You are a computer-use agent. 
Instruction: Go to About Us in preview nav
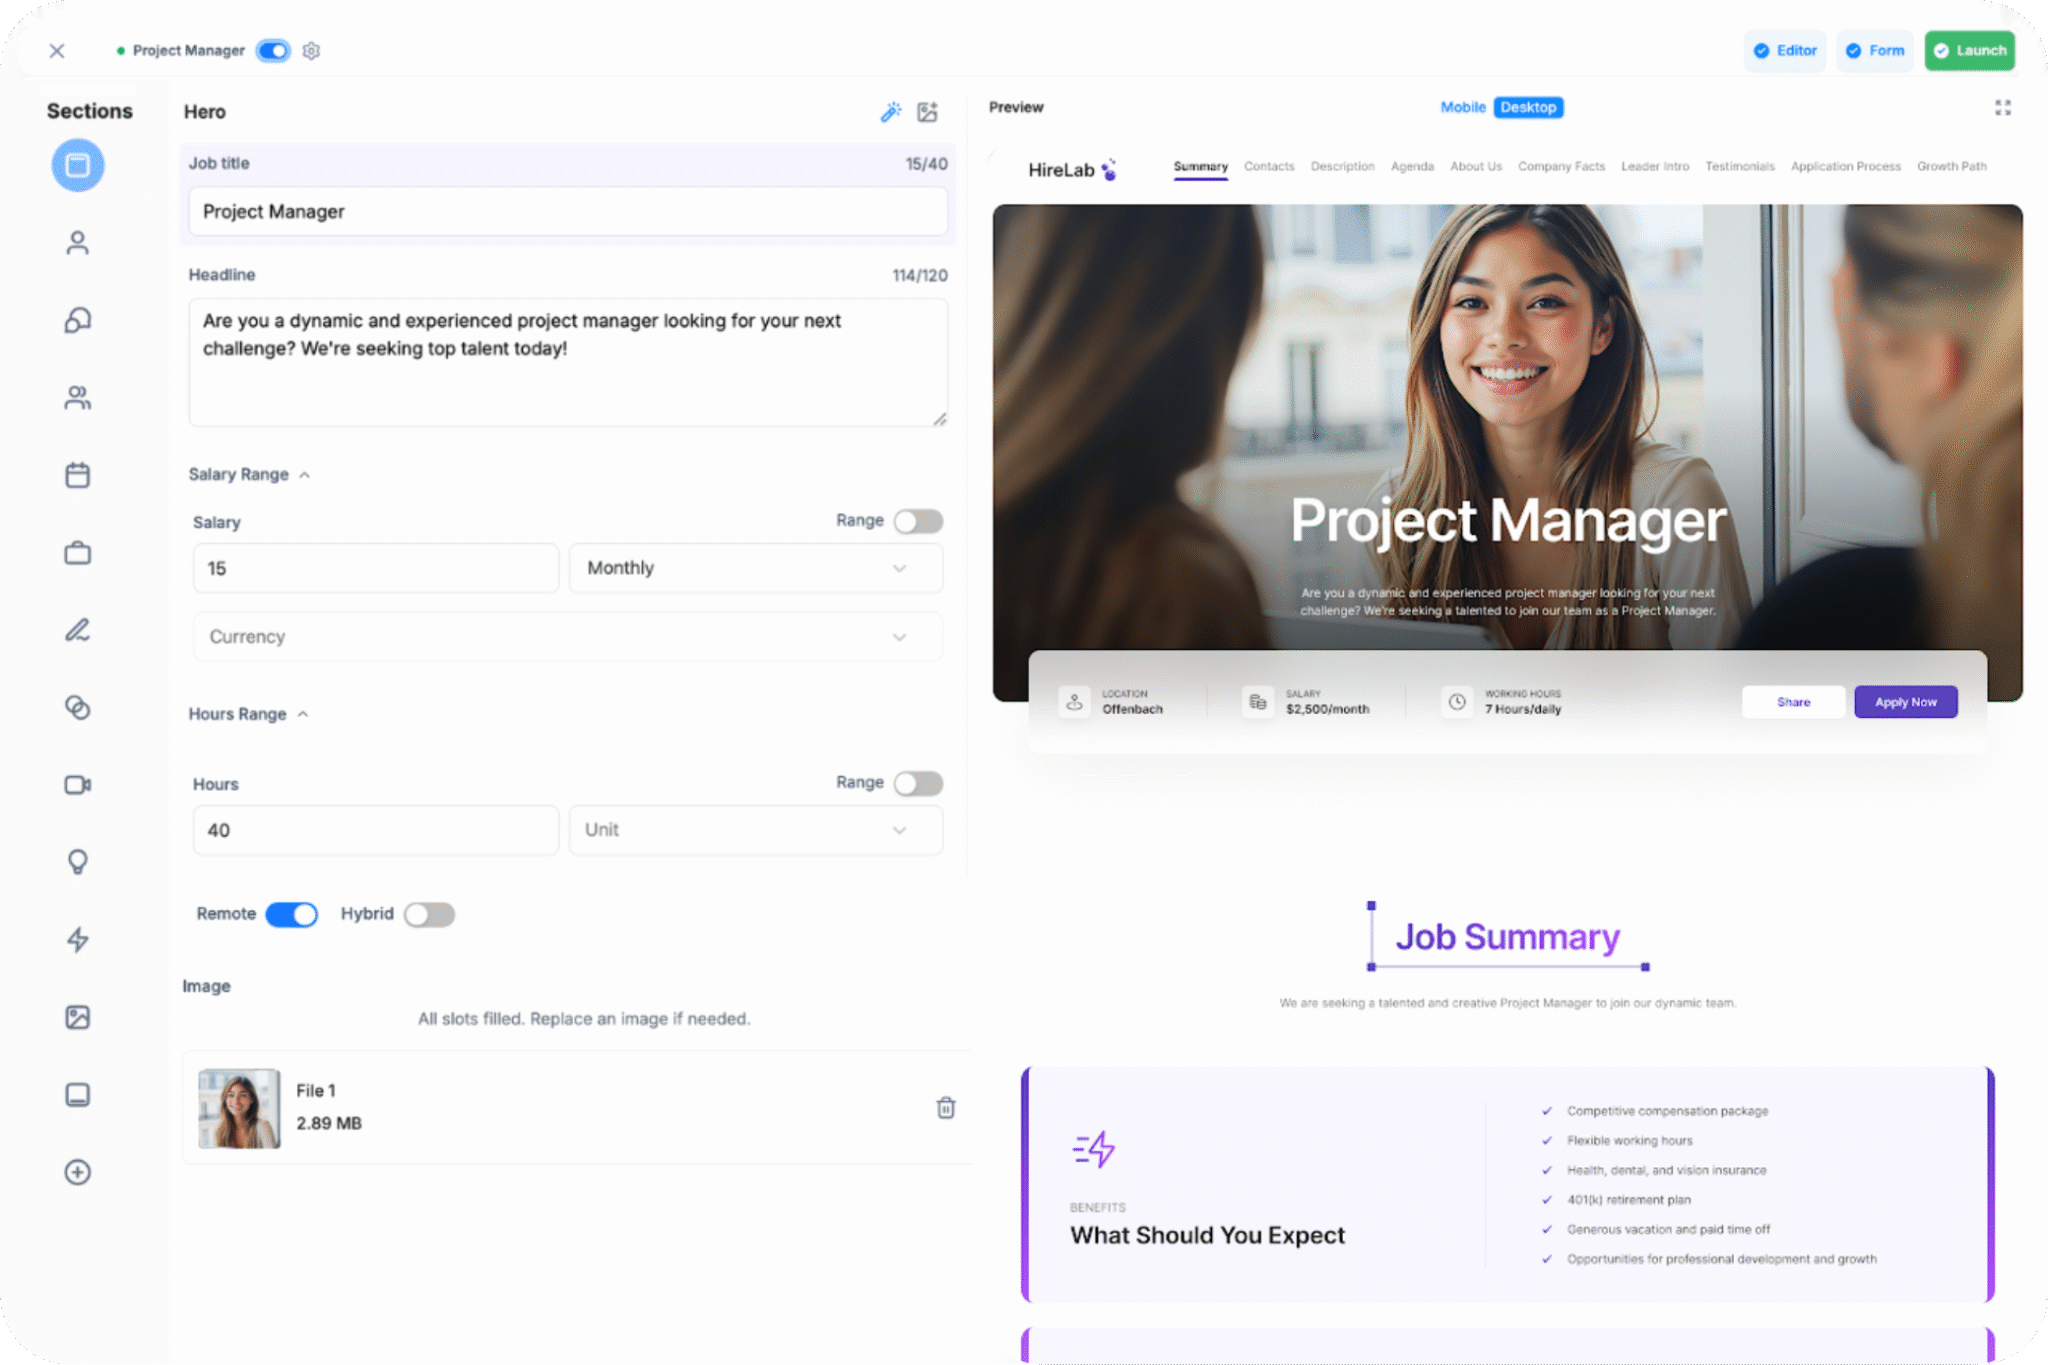[x=1476, y=166]
